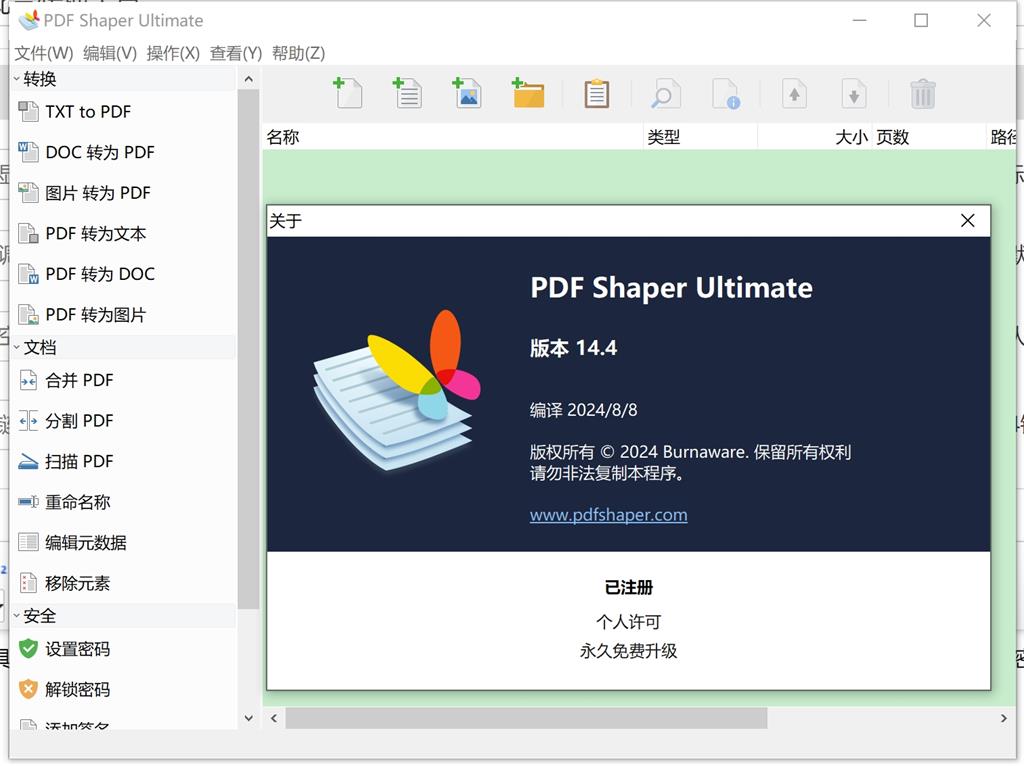Screen dimensions: 1024x766
Task: Click the 编辑元数据 icon
Action: click(x=28, y=543)
